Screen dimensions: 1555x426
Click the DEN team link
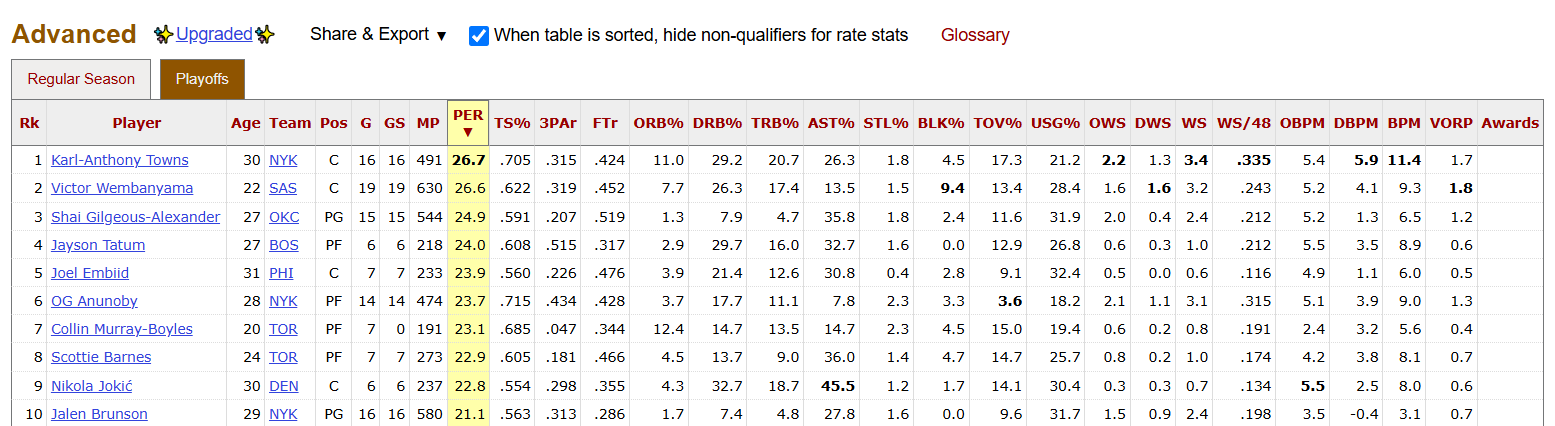pyautogui.click(x=284, y=386)
